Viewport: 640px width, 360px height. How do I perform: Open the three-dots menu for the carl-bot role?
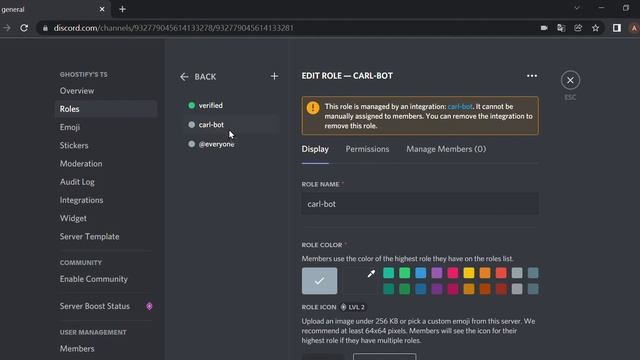[531, 76]
